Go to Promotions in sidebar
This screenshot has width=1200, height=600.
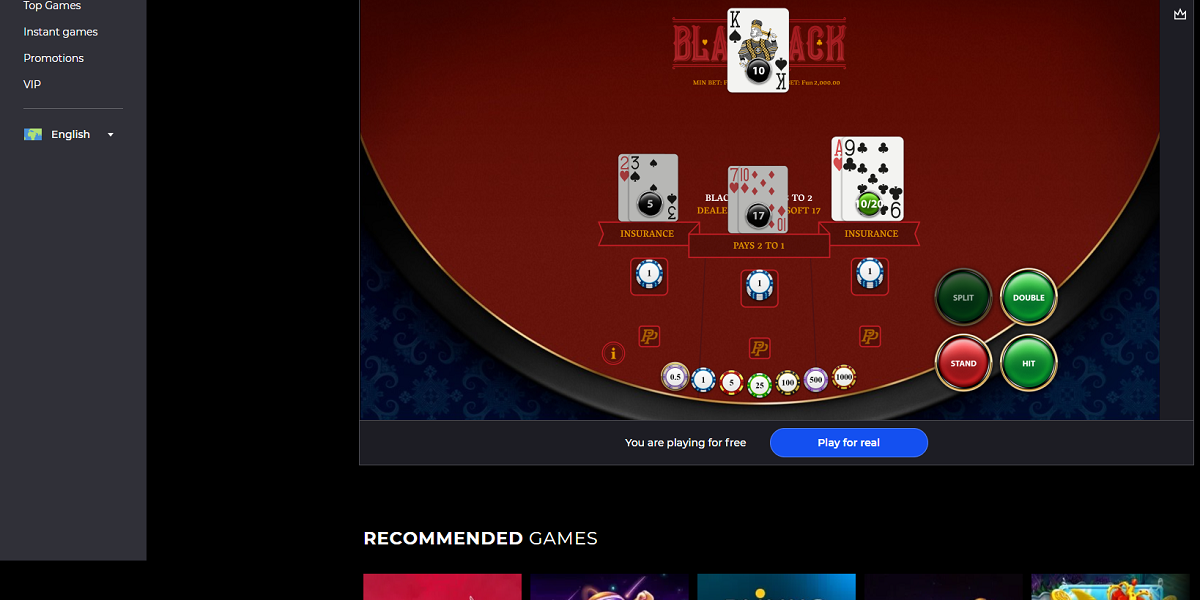coord(54,58)
